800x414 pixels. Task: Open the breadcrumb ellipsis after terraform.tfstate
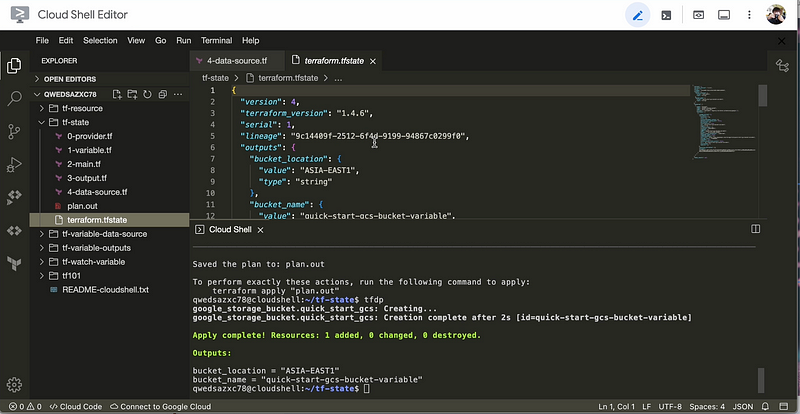click(x=338, y=79)
